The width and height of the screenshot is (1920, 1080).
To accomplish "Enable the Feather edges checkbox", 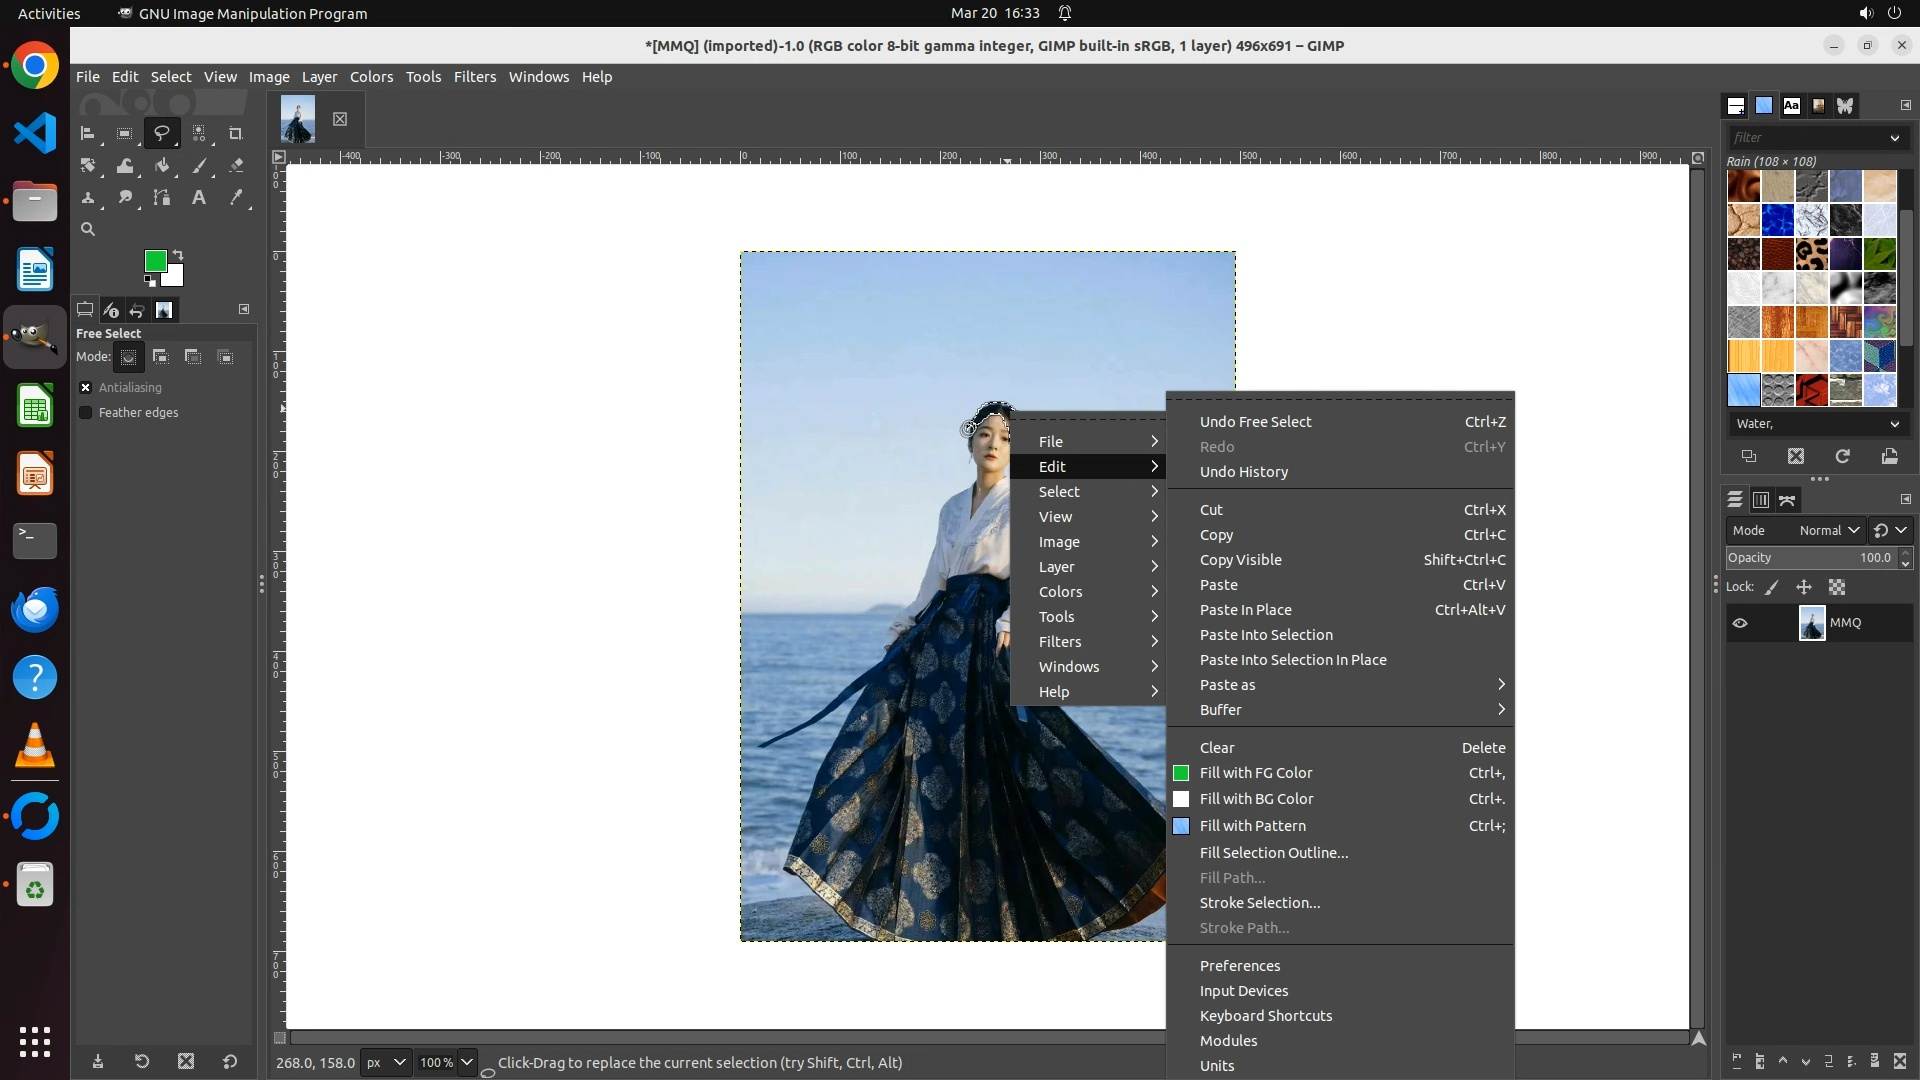I will click(x=86, y=413).
